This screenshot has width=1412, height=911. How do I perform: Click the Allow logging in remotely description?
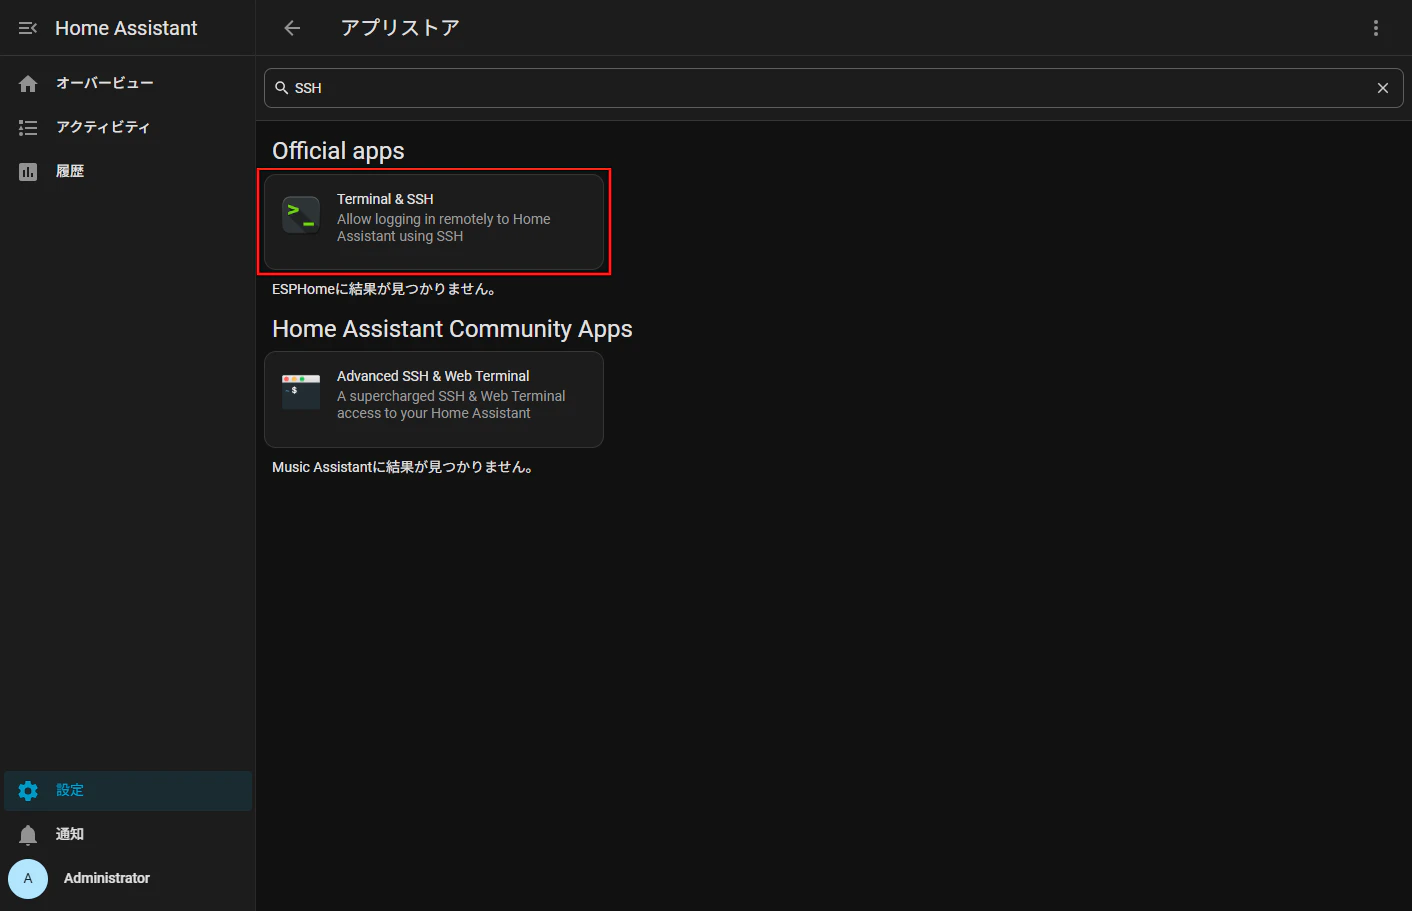tap(444, 228)
